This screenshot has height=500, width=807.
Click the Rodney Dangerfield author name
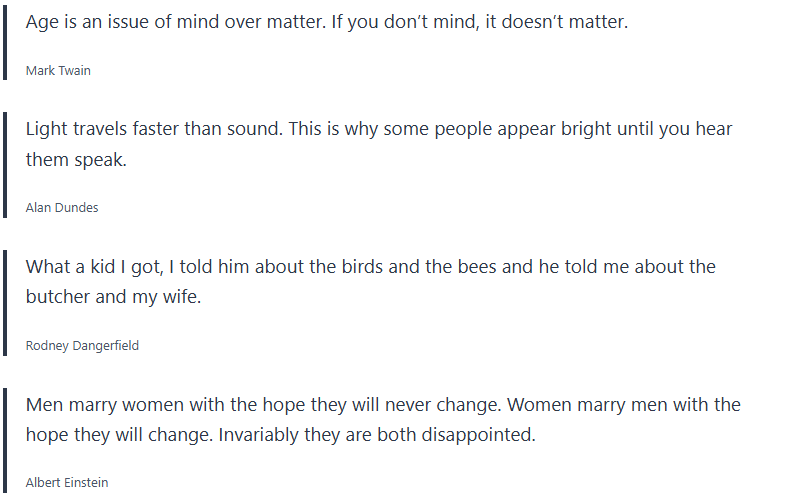pos(82,346)
